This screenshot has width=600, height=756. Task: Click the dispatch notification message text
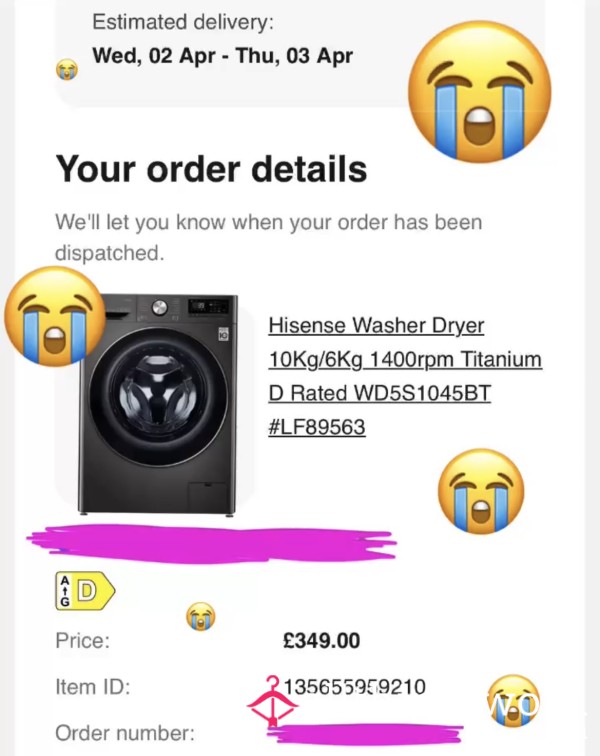[x=269, y=238]
